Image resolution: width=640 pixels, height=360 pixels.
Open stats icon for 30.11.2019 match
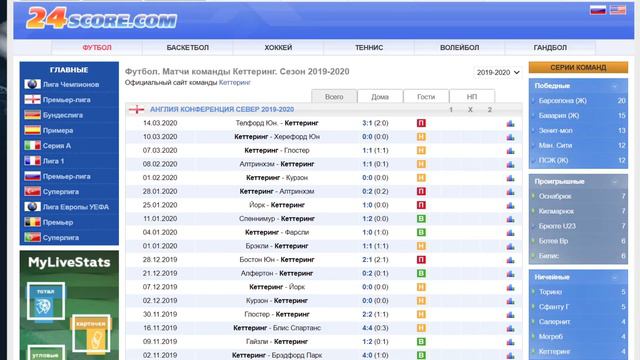(x=510, y=315)
